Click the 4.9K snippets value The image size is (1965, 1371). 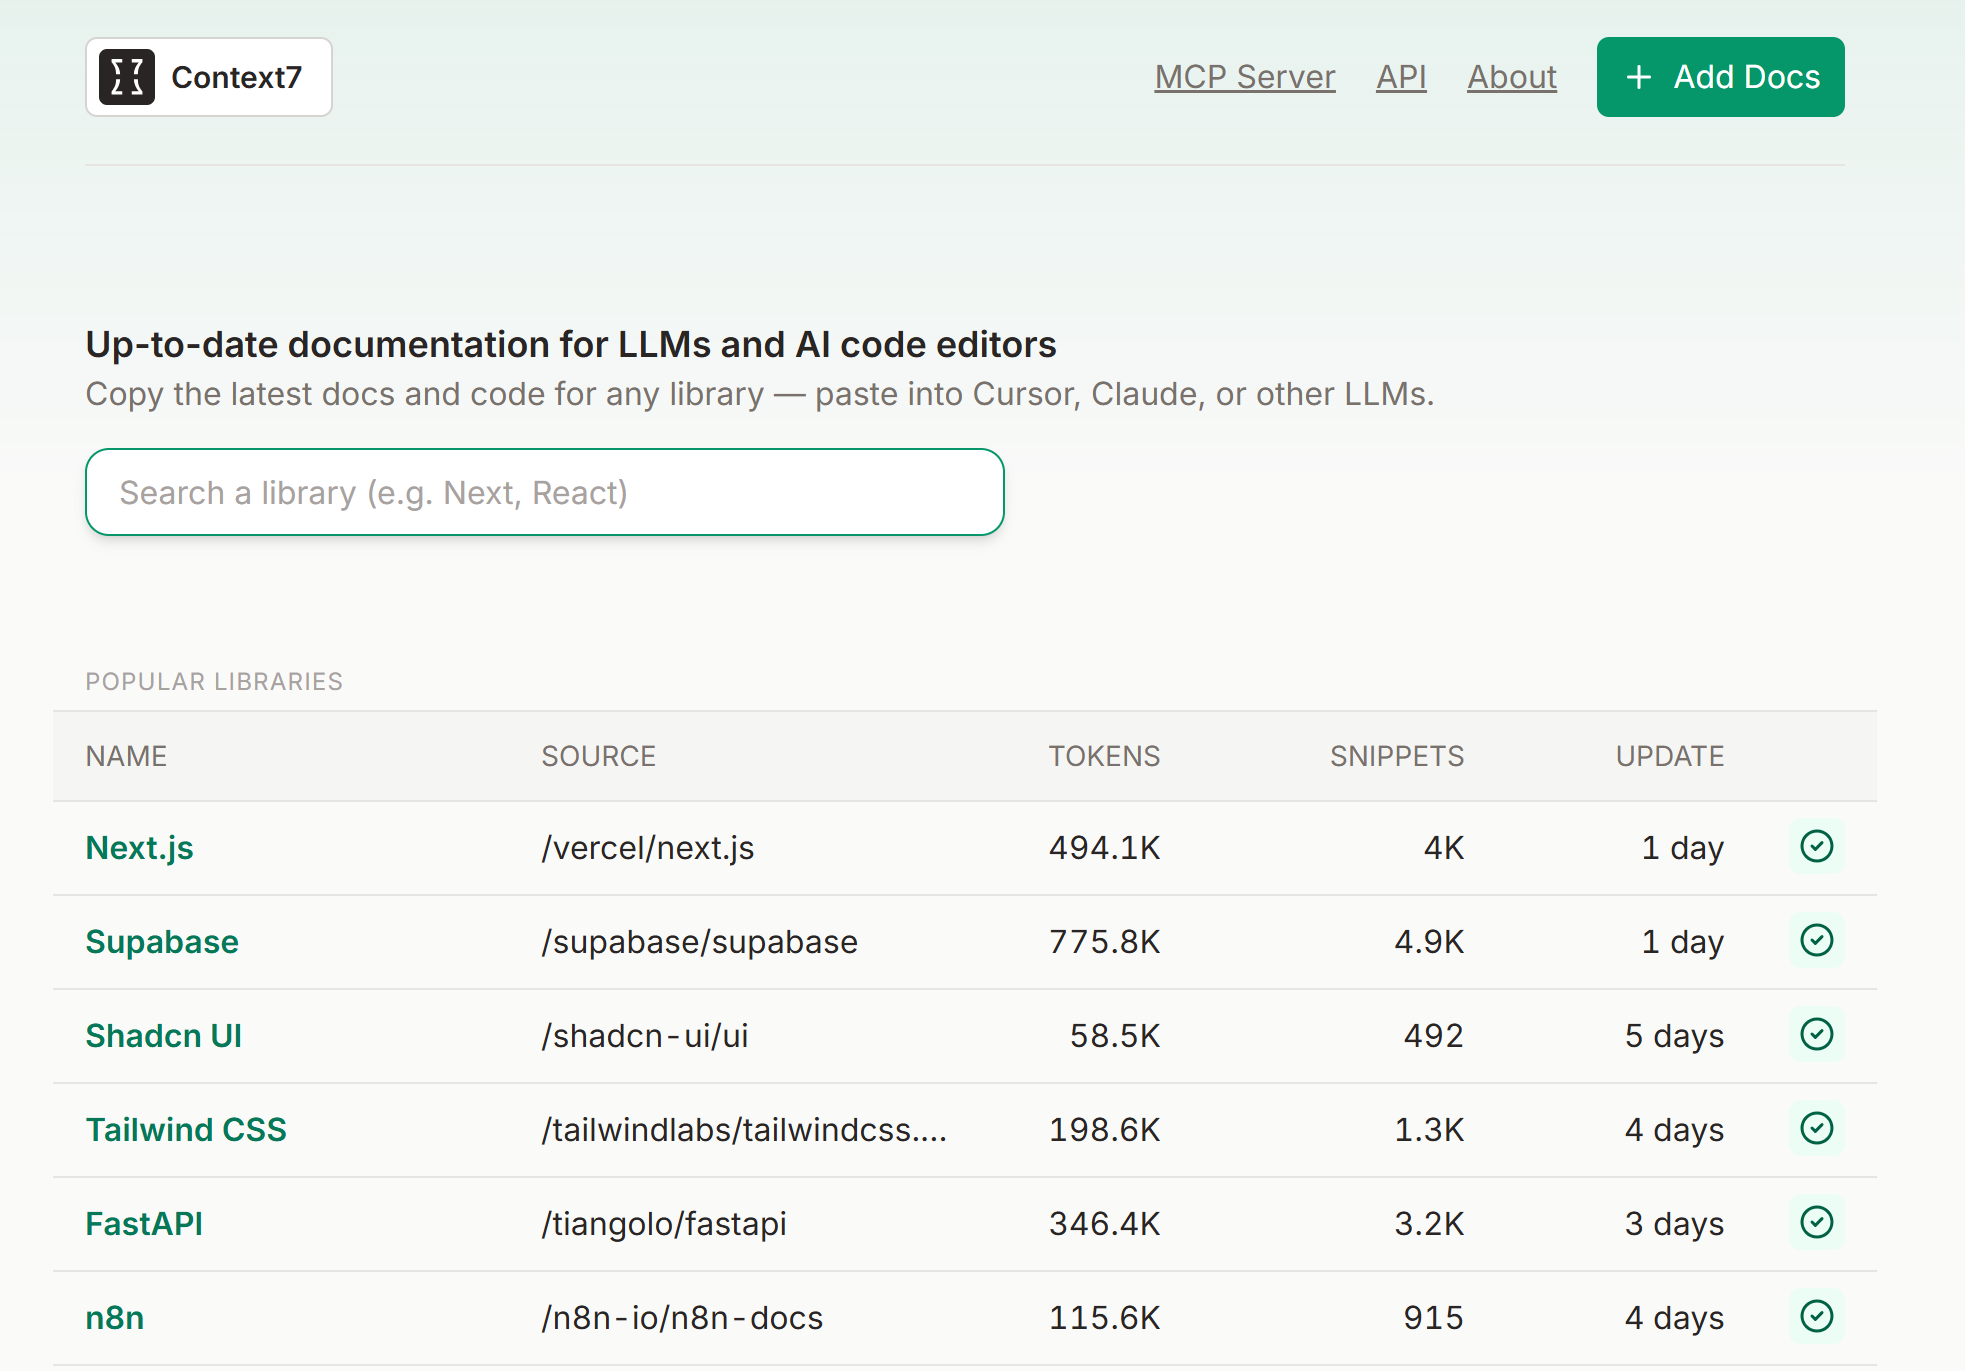pos(1429,942)
